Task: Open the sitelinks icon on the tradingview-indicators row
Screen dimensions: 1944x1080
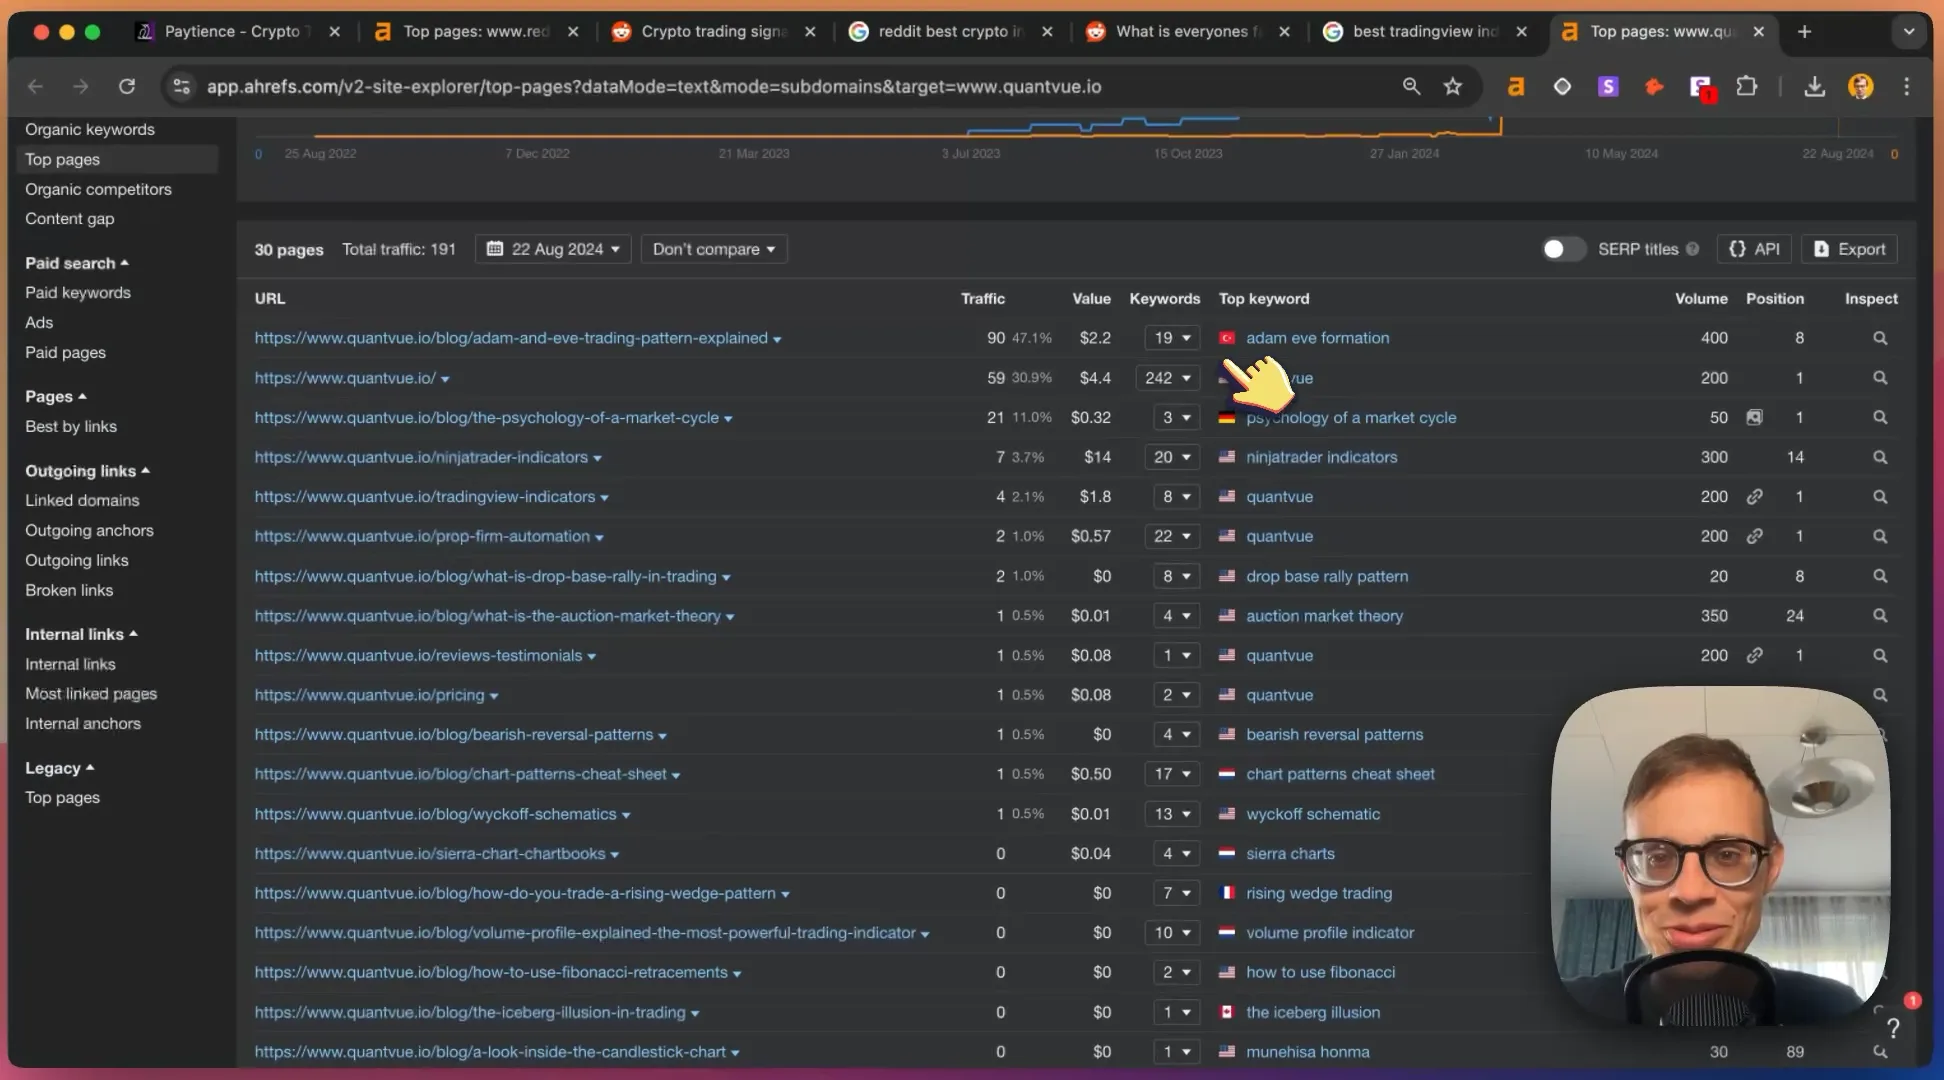Action: click(x=1754, y=497)
